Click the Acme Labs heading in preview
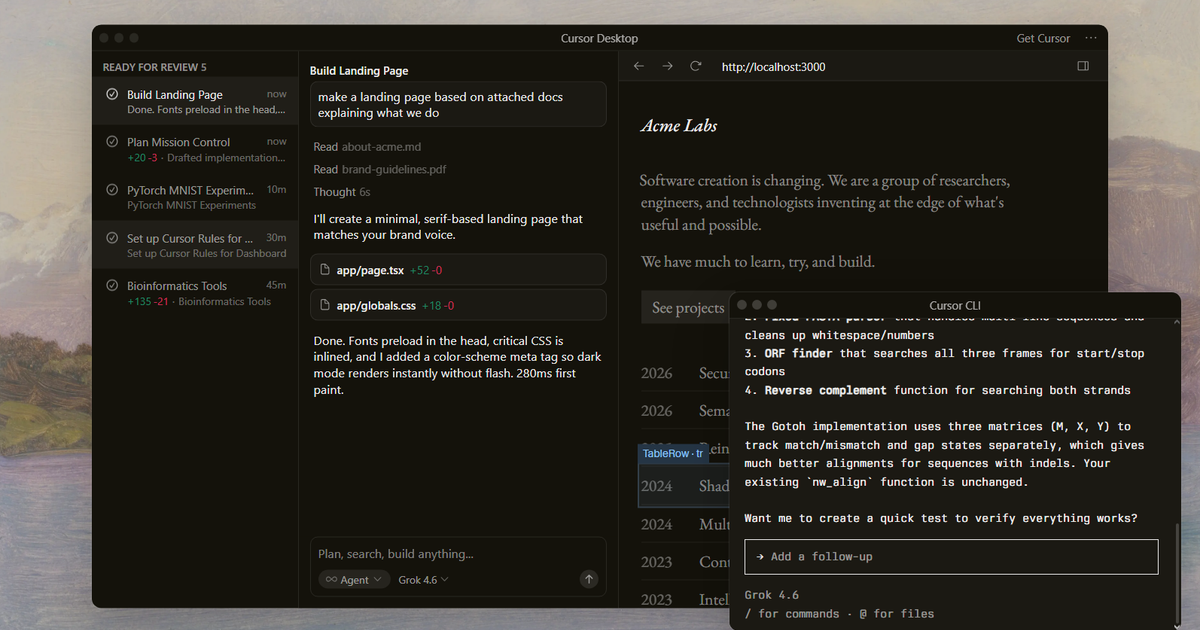Viewport: 1200px width, 630px height. pyautogui.click(x=679, y=126)
